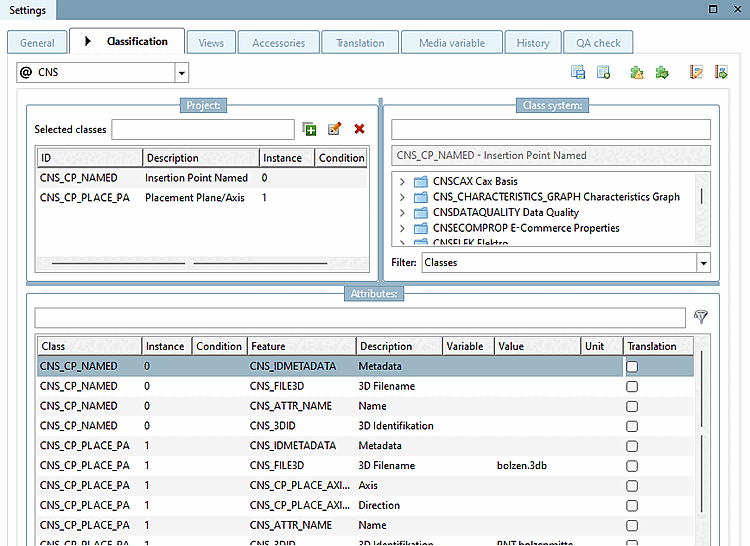
Task: Delete the selected class with red X
Action: pyautogui.click(x=359, y=129)
